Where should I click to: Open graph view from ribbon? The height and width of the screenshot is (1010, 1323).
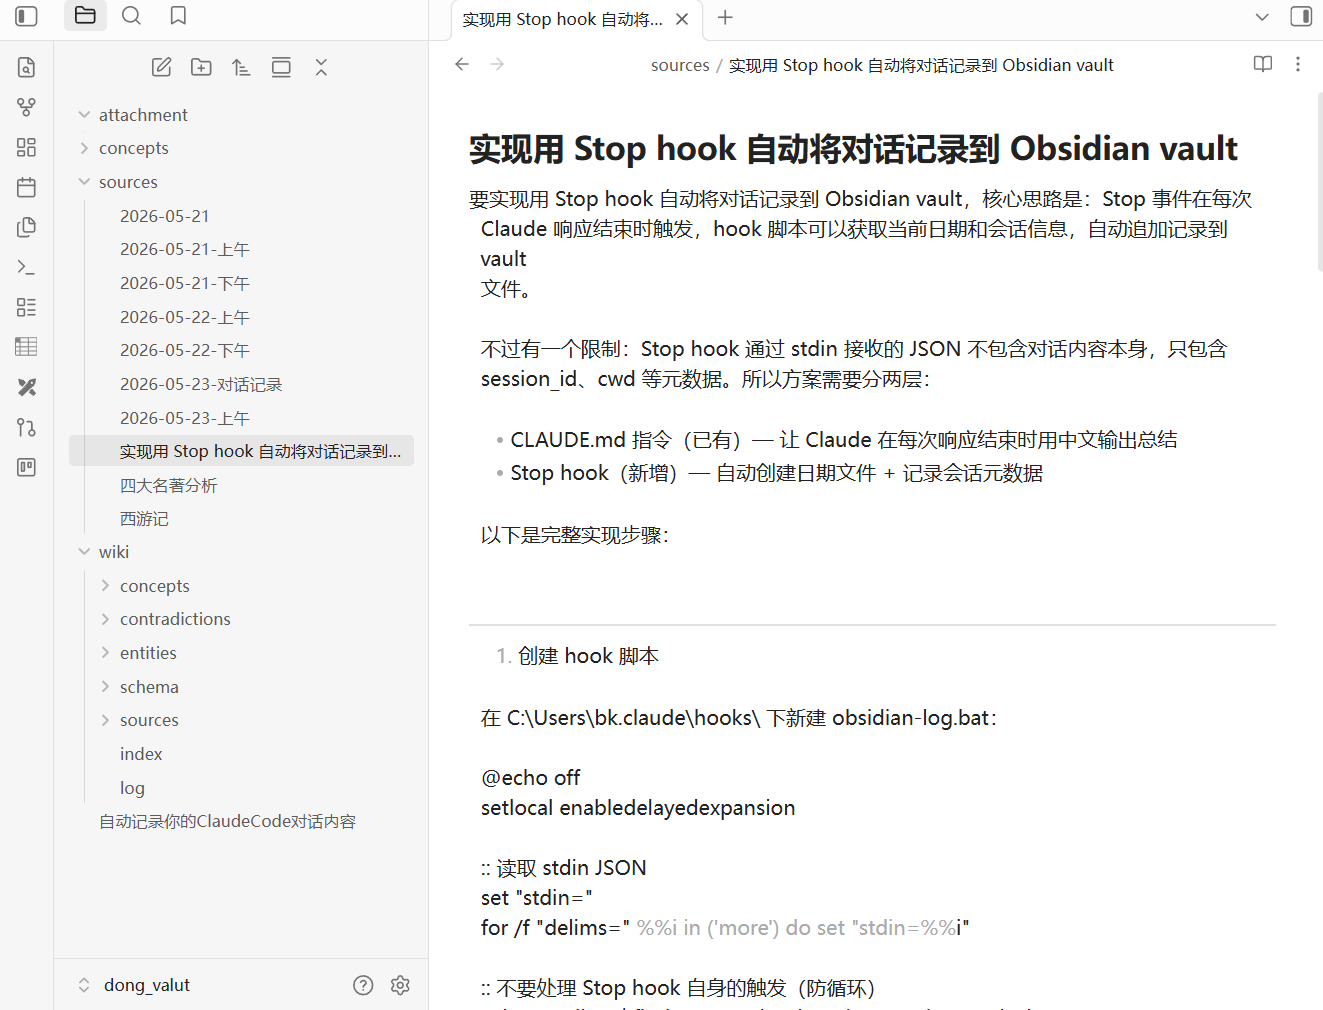27,107
